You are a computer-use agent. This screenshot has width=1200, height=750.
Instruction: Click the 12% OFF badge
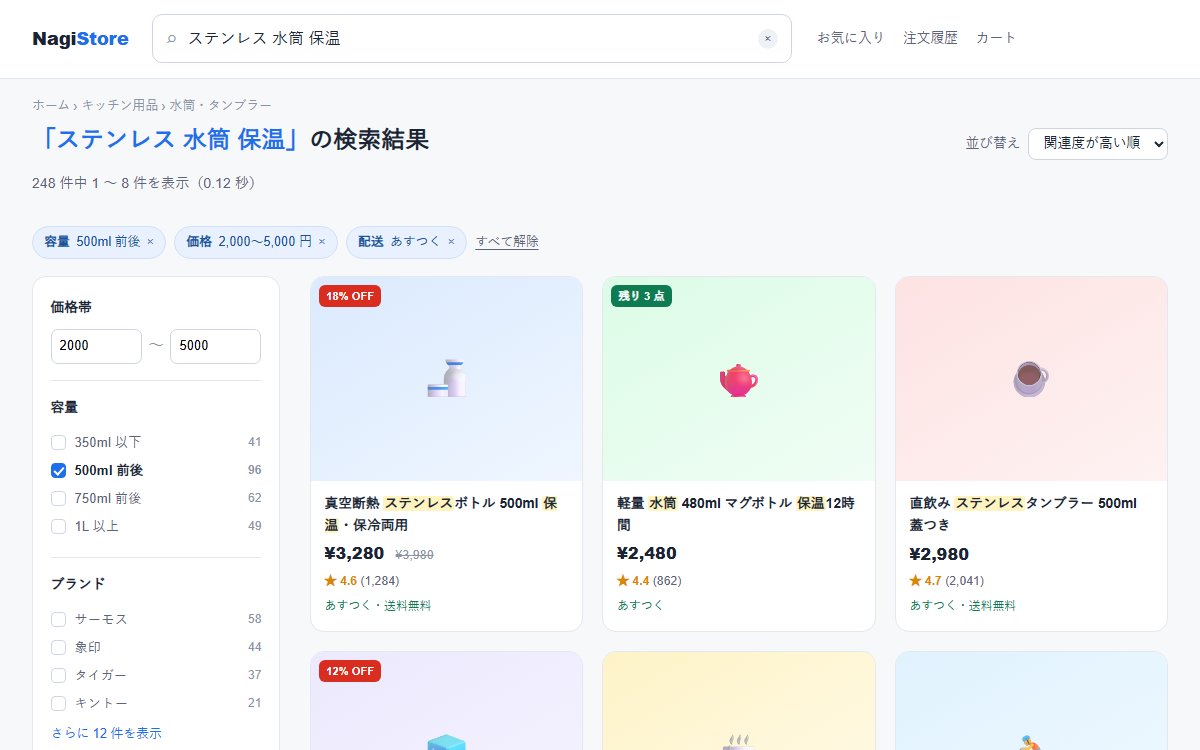pos(350,671)
